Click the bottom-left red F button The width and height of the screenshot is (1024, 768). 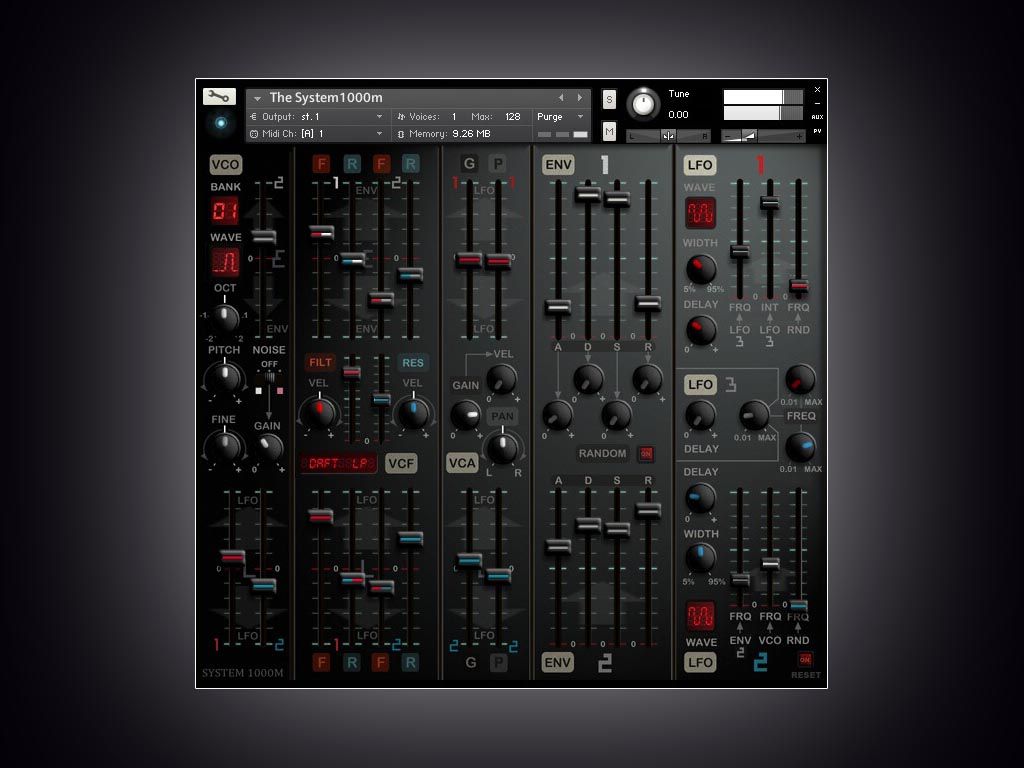tap(321, 662)
